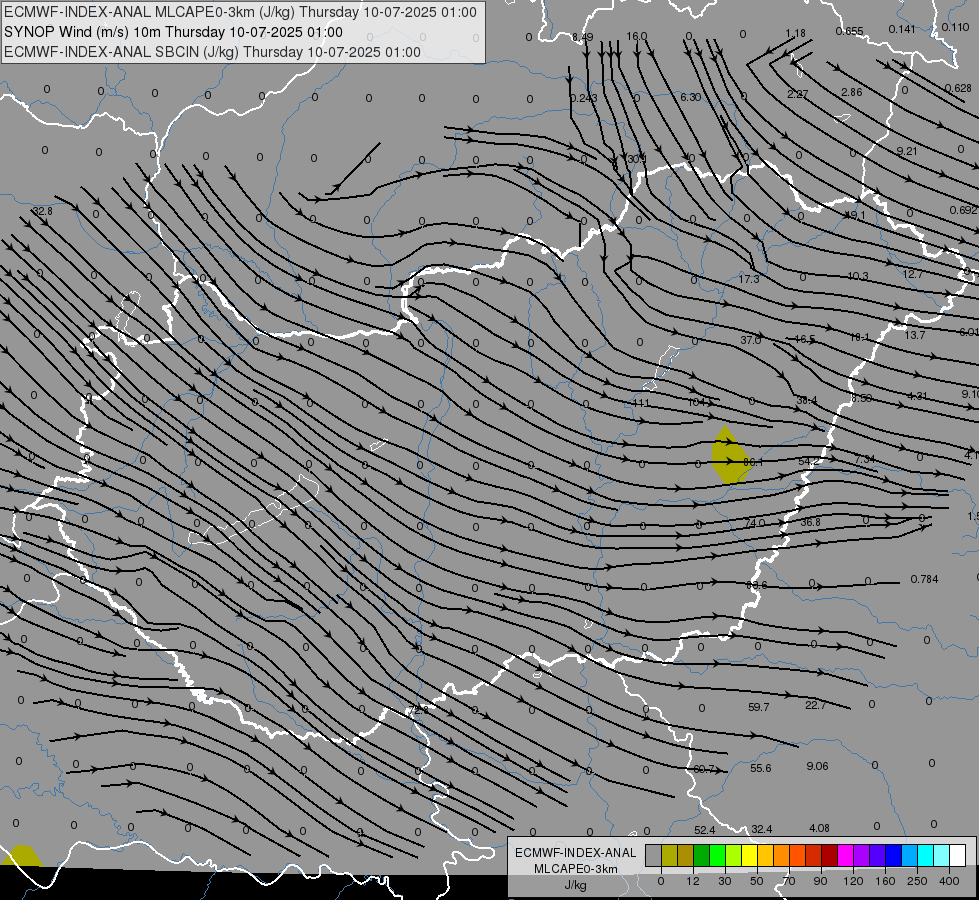Click the map value '8.49'
The width and height of the screenshot is (979, 900).
point(583,37)
